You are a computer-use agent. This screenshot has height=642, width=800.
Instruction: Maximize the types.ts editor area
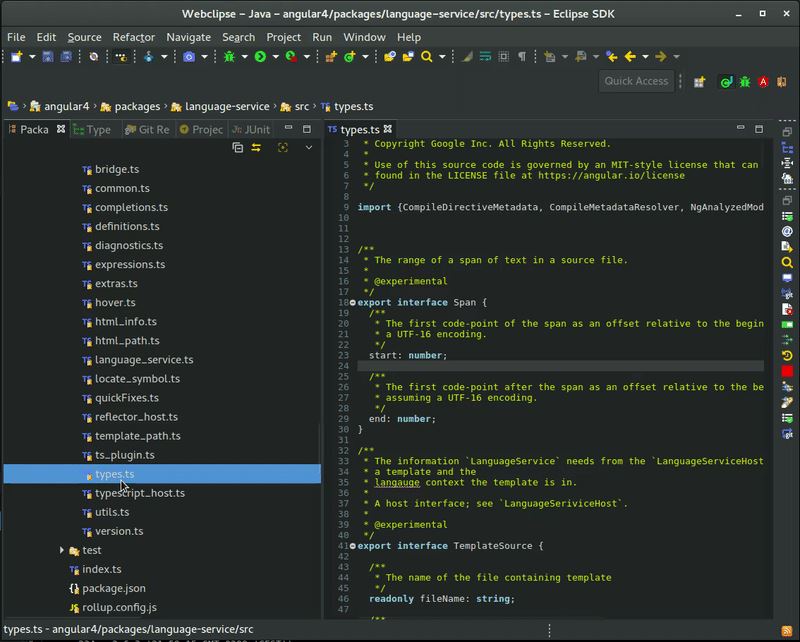(x=759, y=129)
